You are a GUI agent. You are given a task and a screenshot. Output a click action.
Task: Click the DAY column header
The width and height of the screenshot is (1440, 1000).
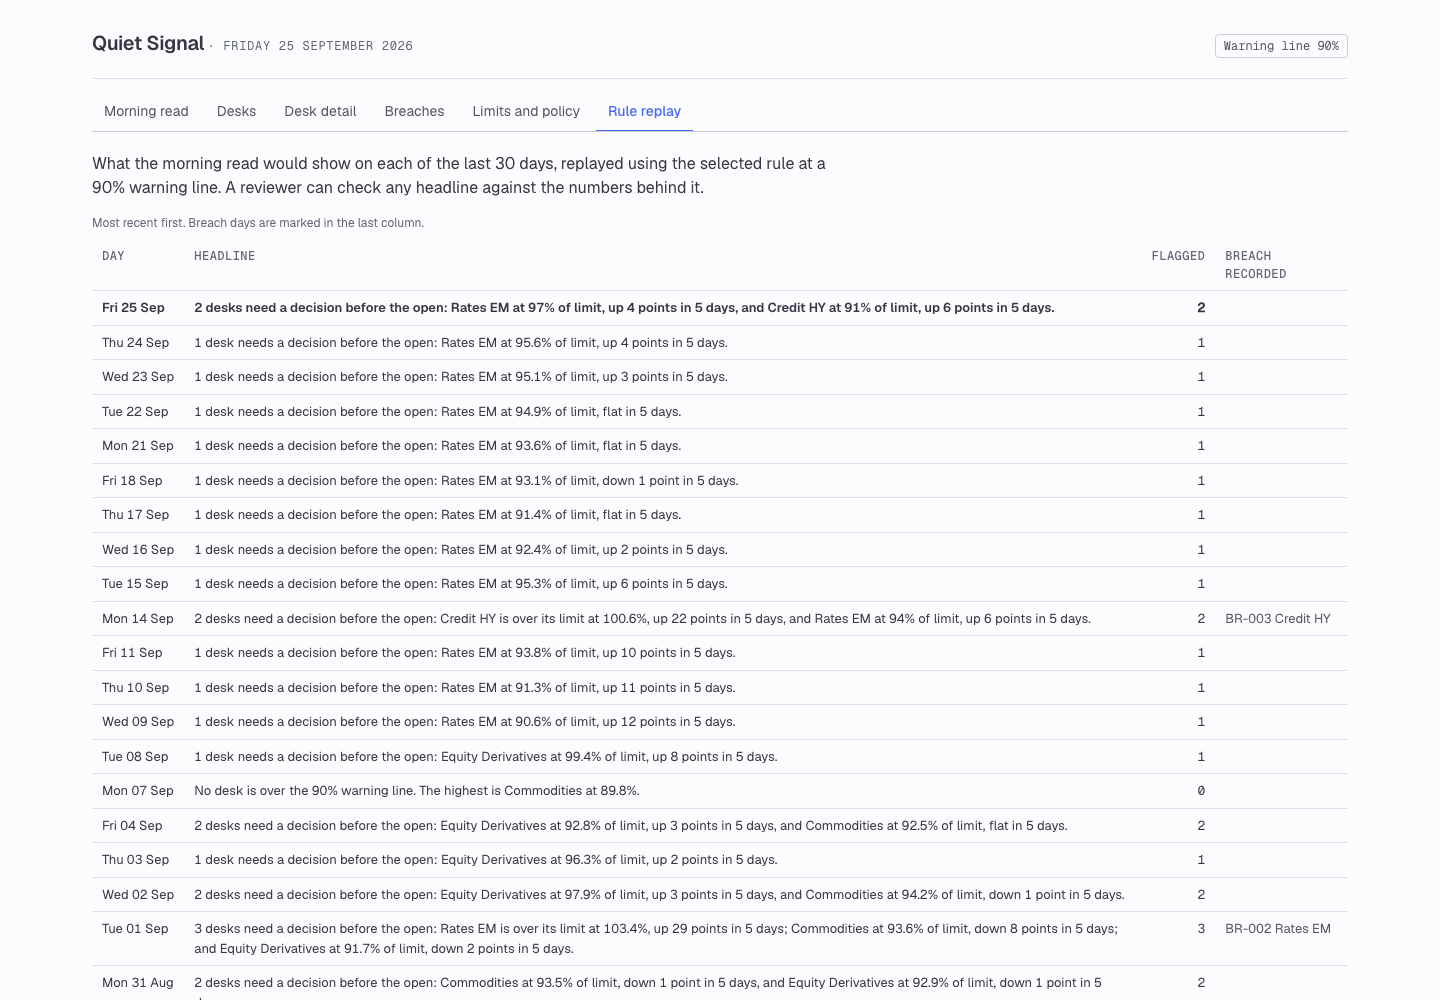click(113, 256)
